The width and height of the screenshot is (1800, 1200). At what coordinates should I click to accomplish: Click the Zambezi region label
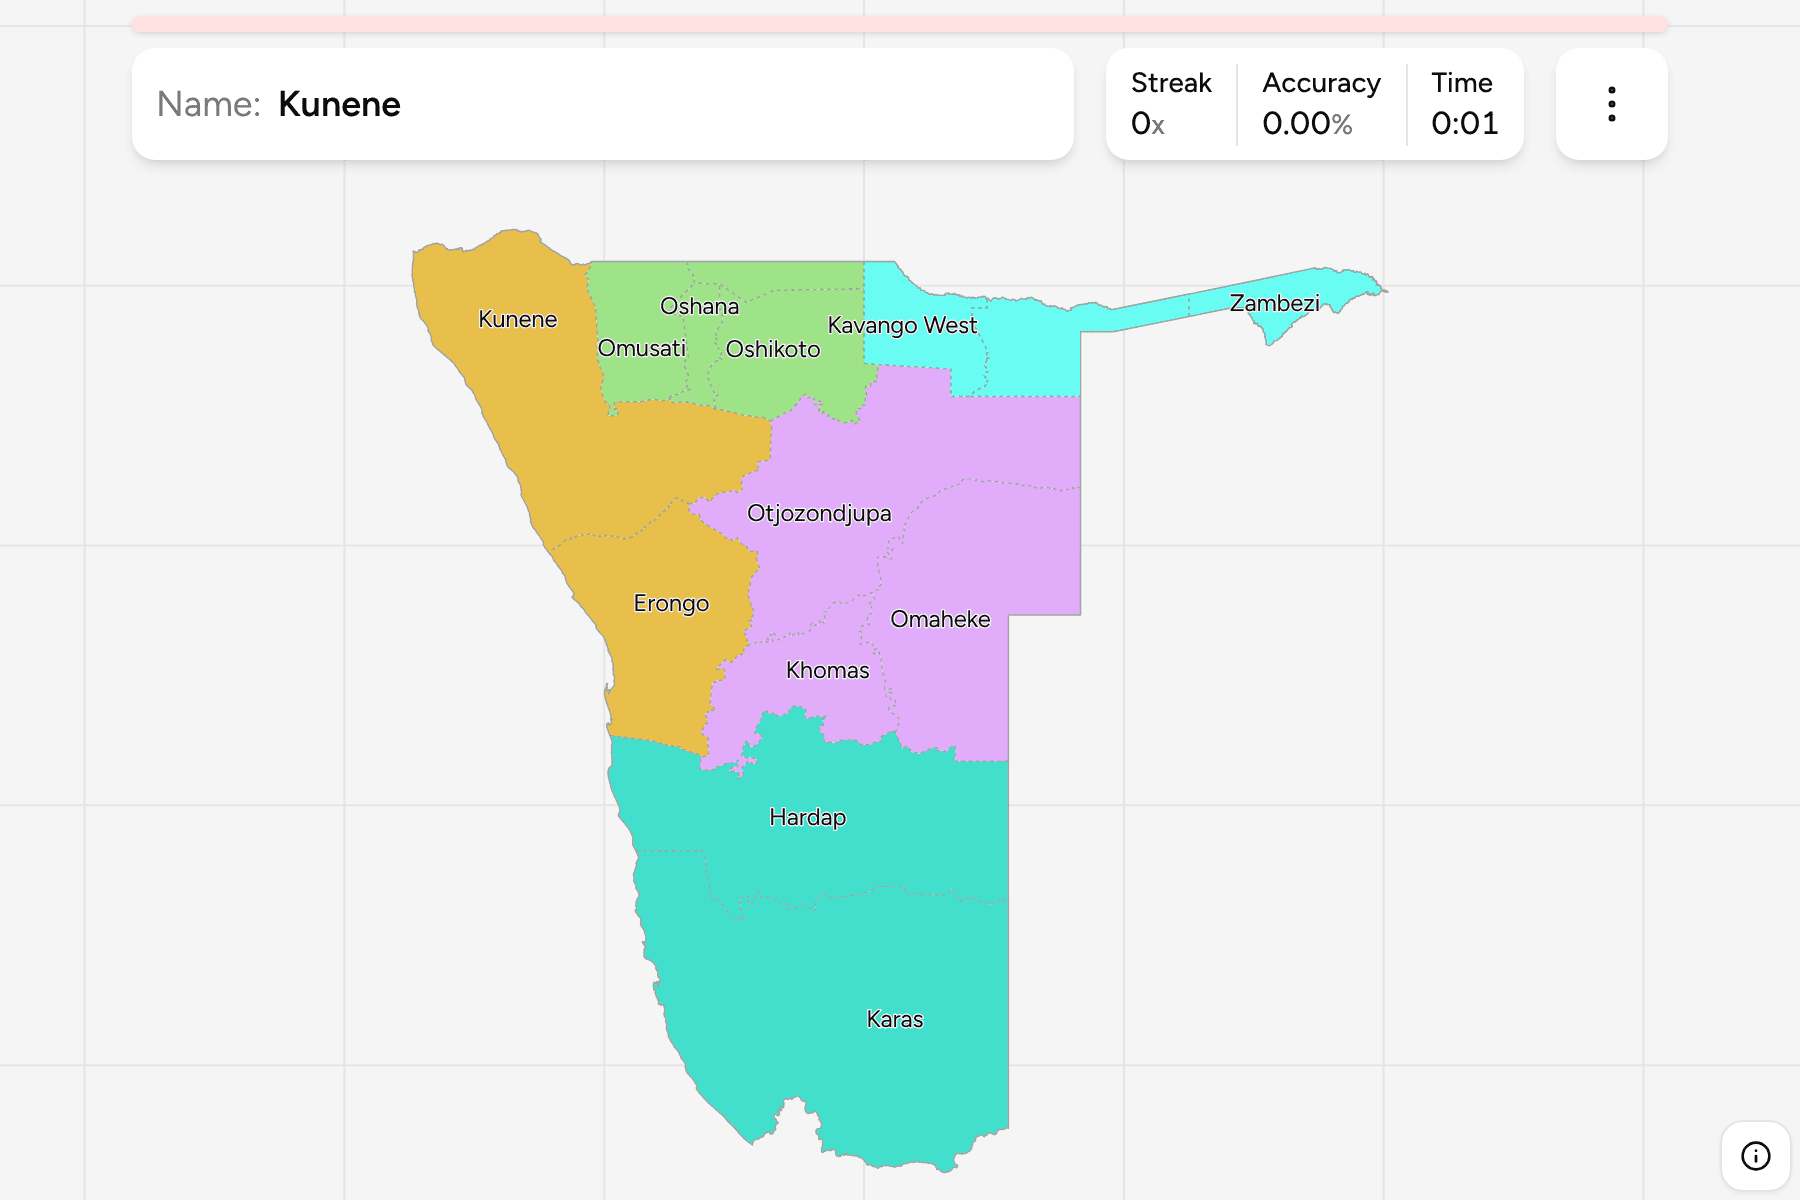click(1274, 303)
